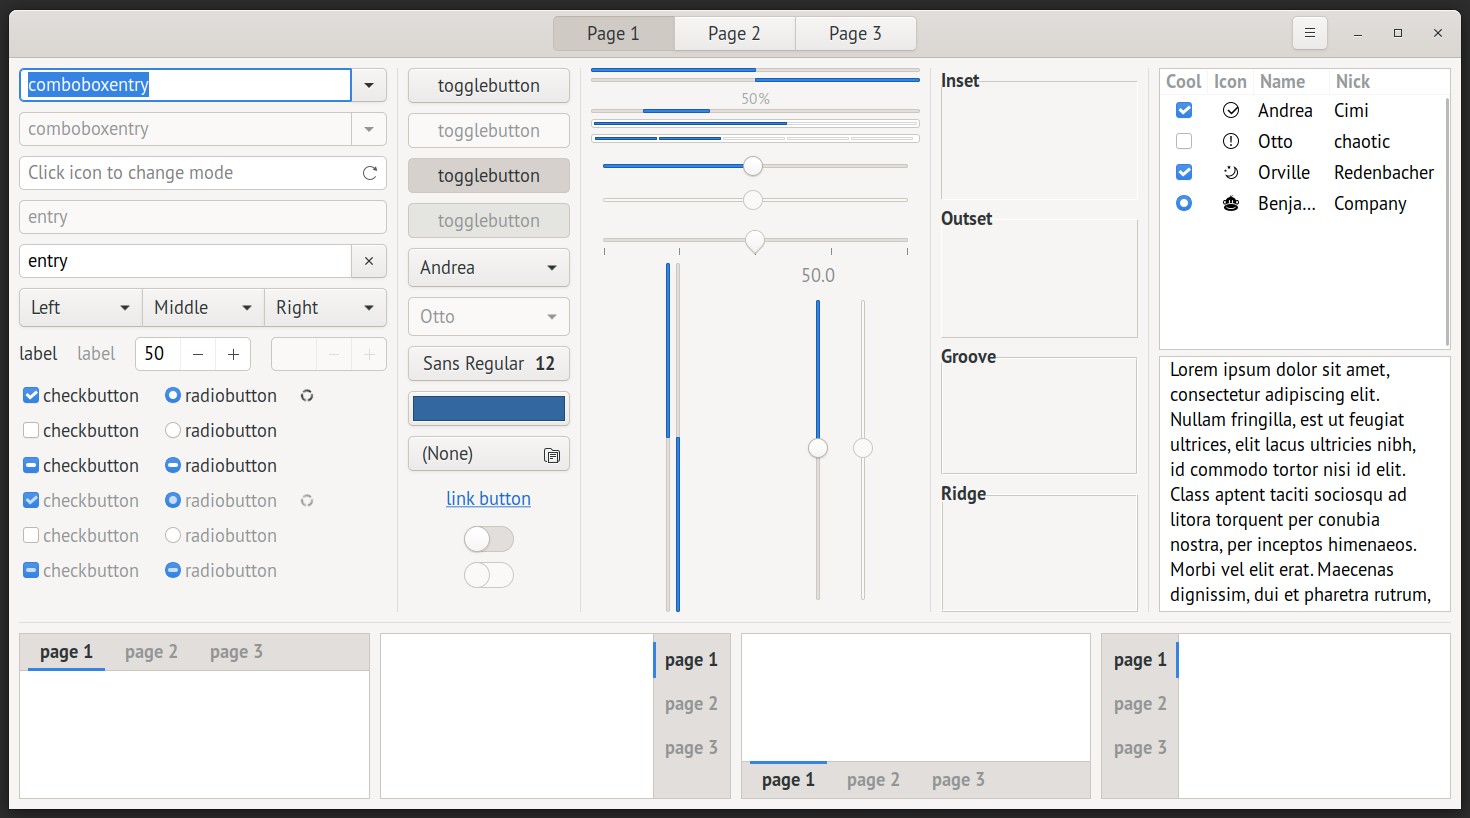This screenshot has width=1470, height=818.
Task: Enable the Cool checkbox for Otto
Action: tap(1184, 142)
